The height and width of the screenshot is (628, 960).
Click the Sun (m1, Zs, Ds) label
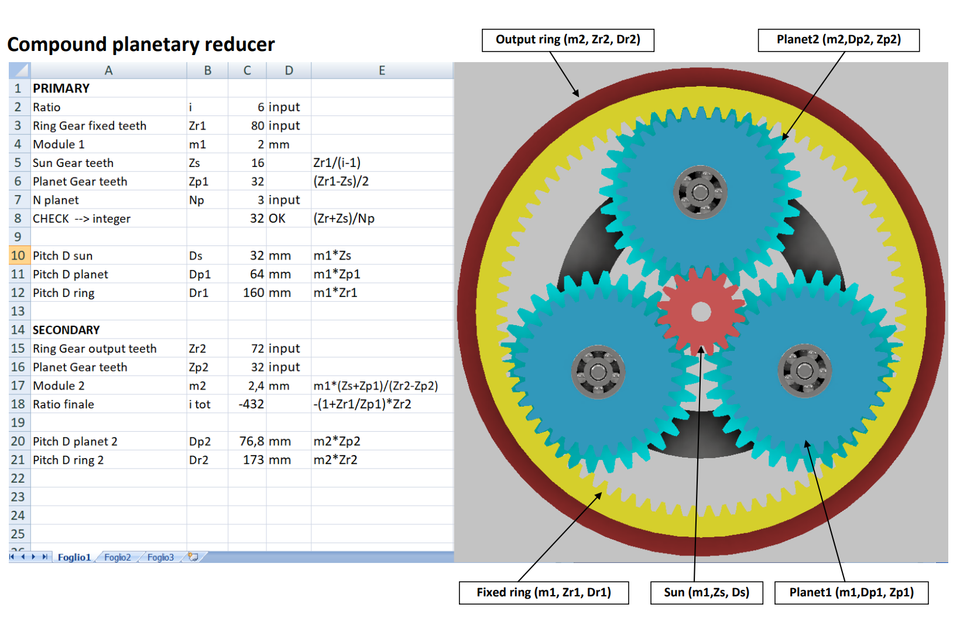click(707, 592)
